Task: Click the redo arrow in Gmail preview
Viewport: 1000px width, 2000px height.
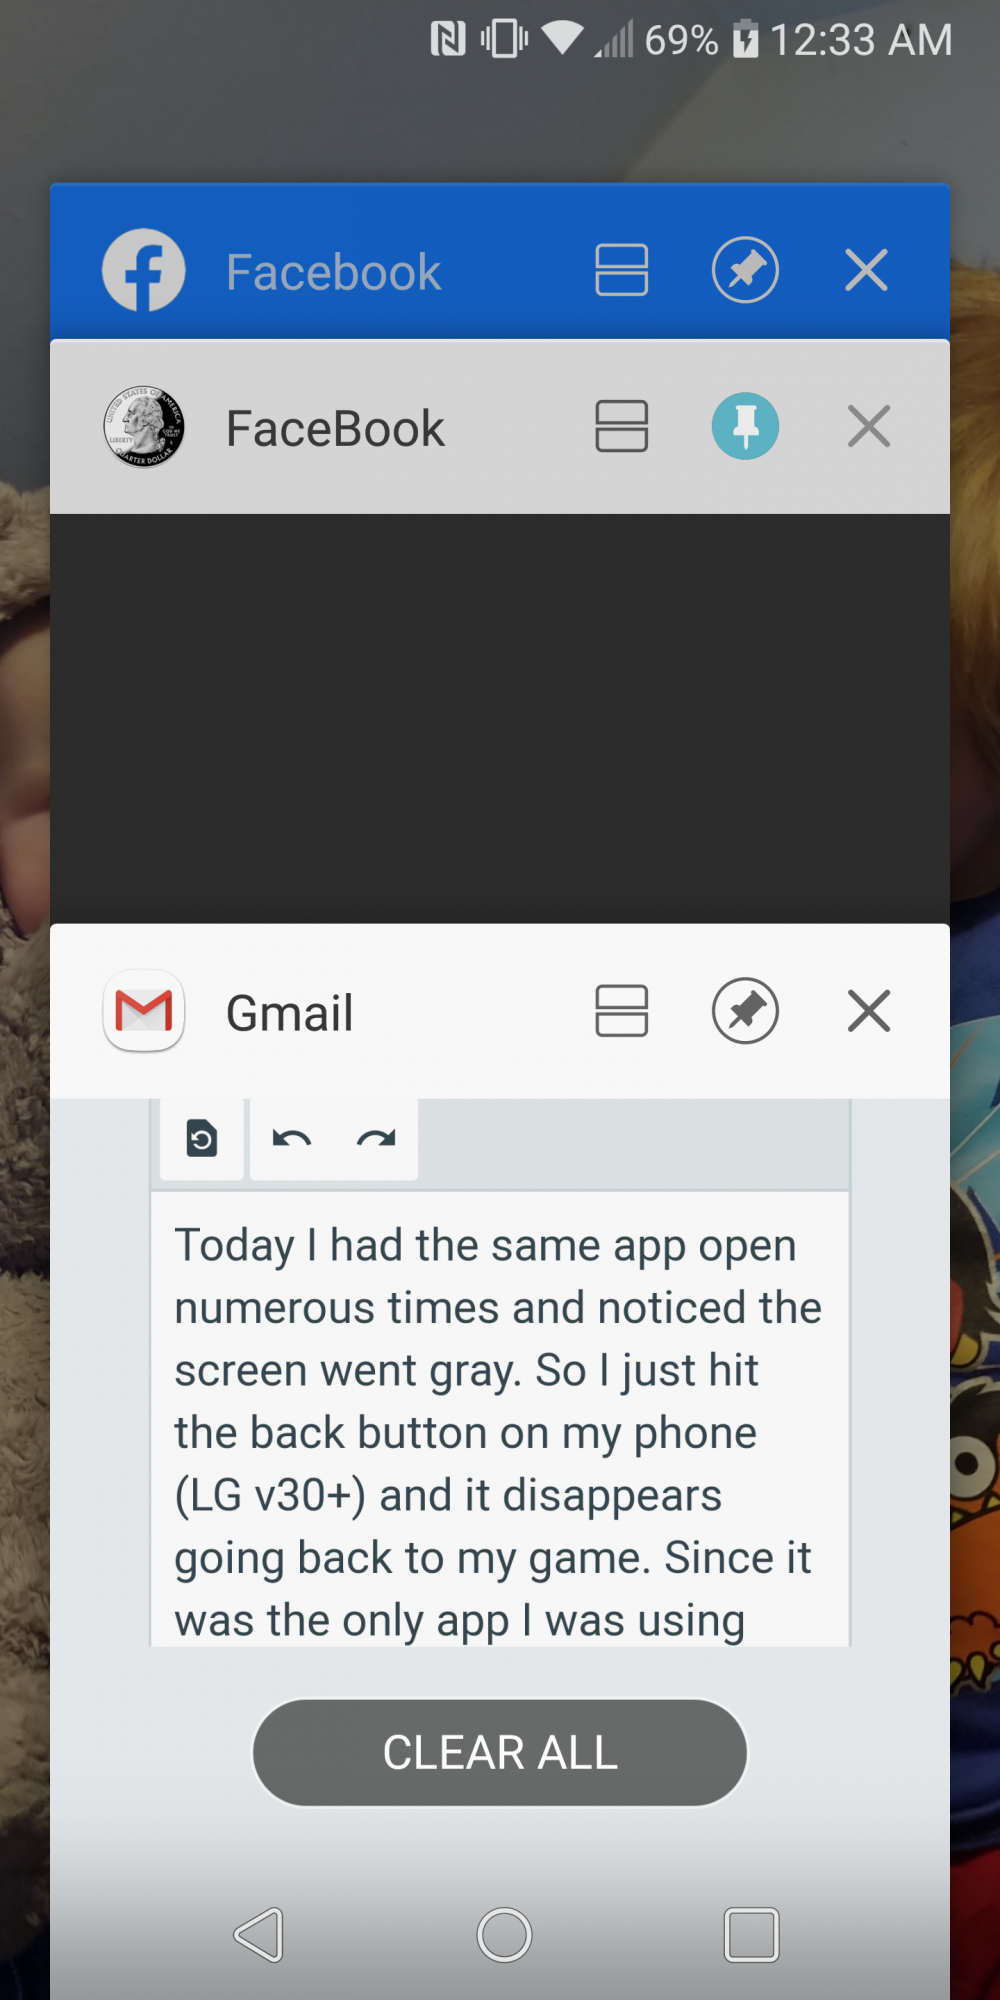Action: pyautogui.click(x=376, y=1138)
